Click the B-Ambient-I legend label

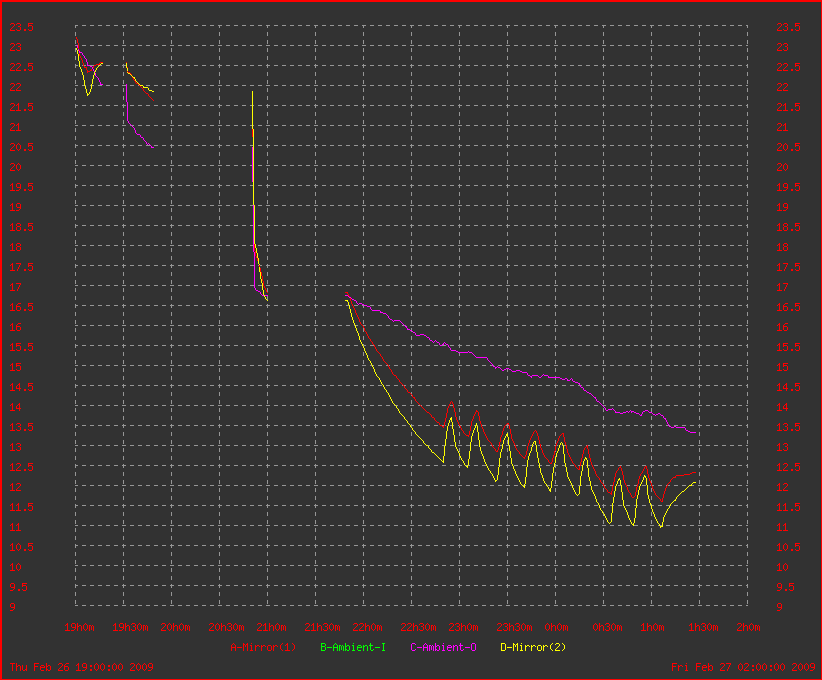point(353,647)
